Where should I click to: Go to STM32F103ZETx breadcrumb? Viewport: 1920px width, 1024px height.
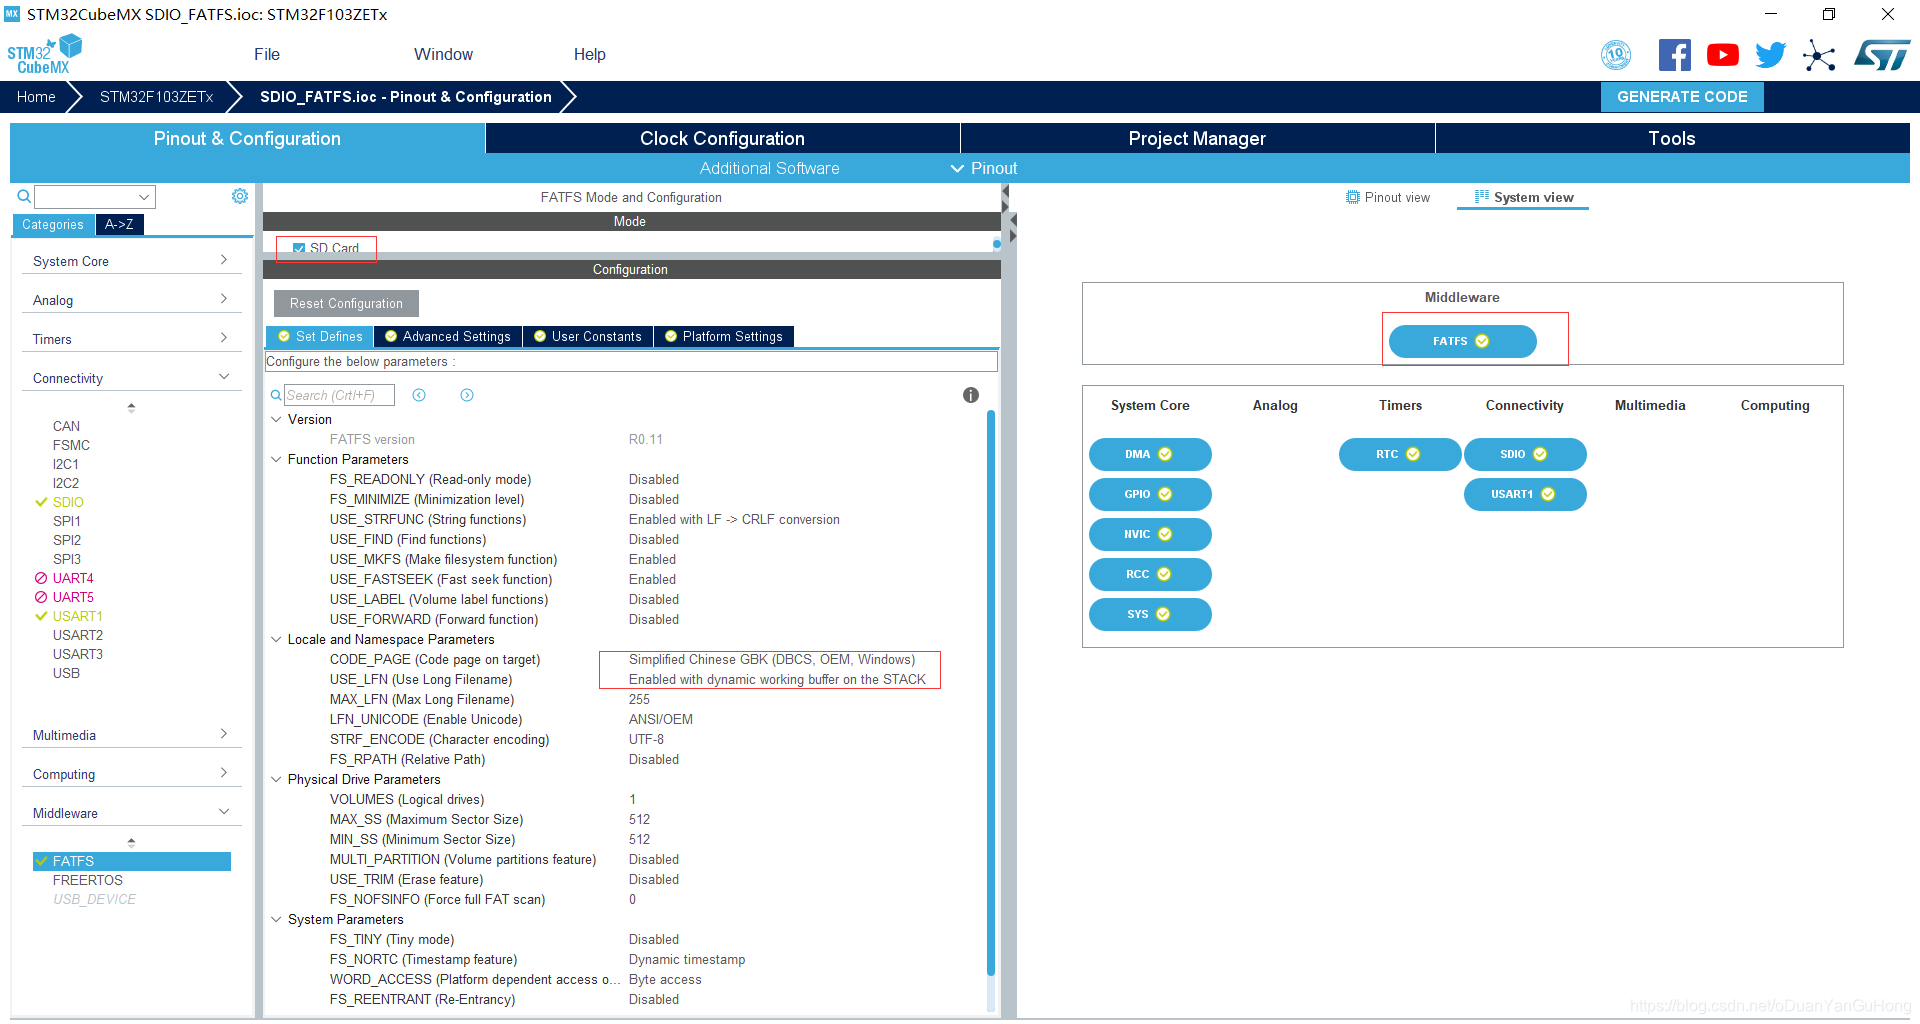[x=156, y=97]
